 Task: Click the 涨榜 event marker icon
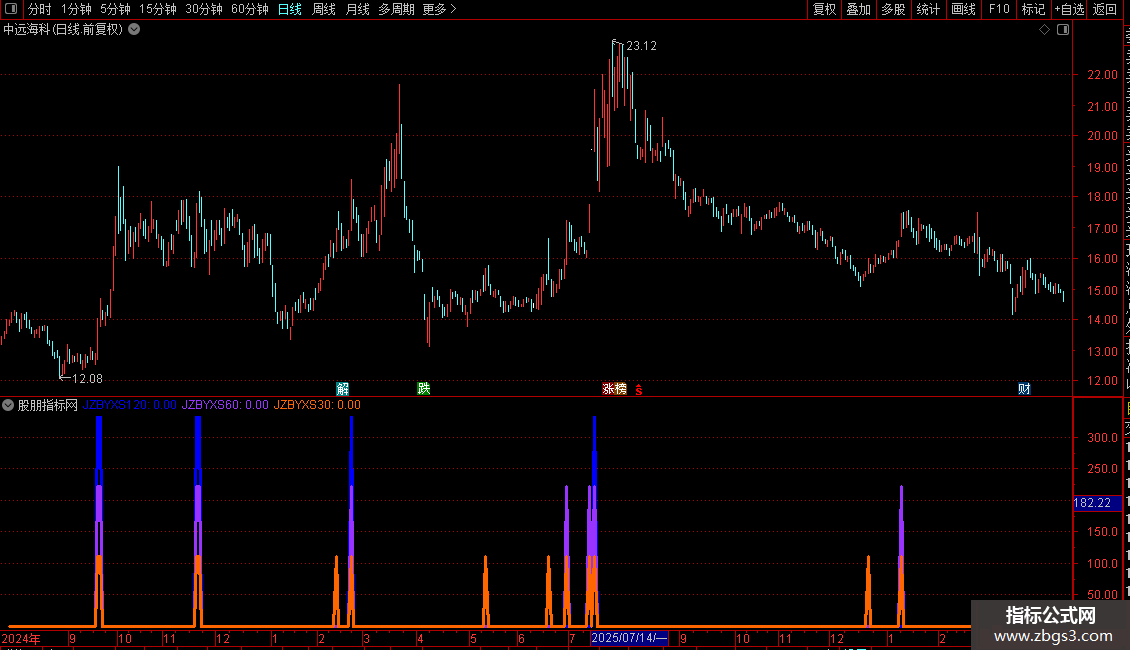[x=614, y=389]
